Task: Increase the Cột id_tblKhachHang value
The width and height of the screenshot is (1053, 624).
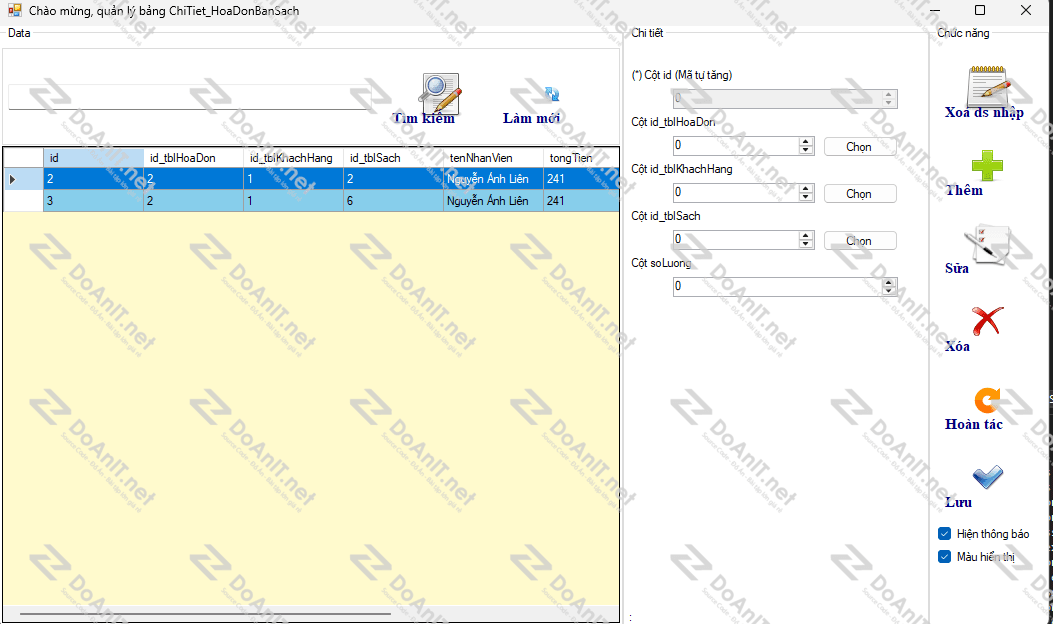Action: tap(806, 188)
